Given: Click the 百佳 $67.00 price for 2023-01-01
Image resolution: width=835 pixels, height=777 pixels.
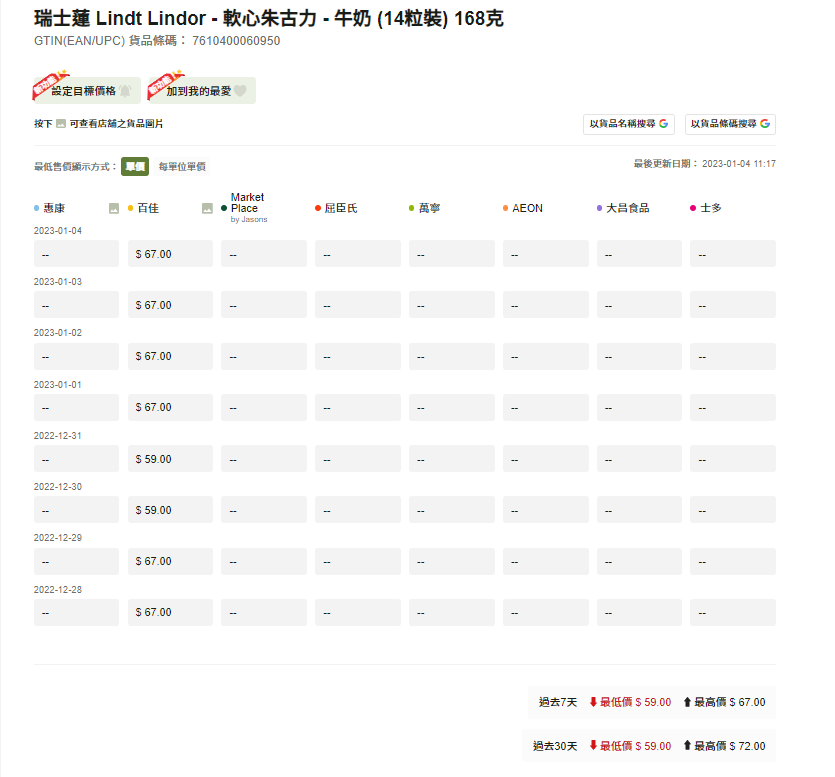Looking at the screenshot, I should (170, 407).
